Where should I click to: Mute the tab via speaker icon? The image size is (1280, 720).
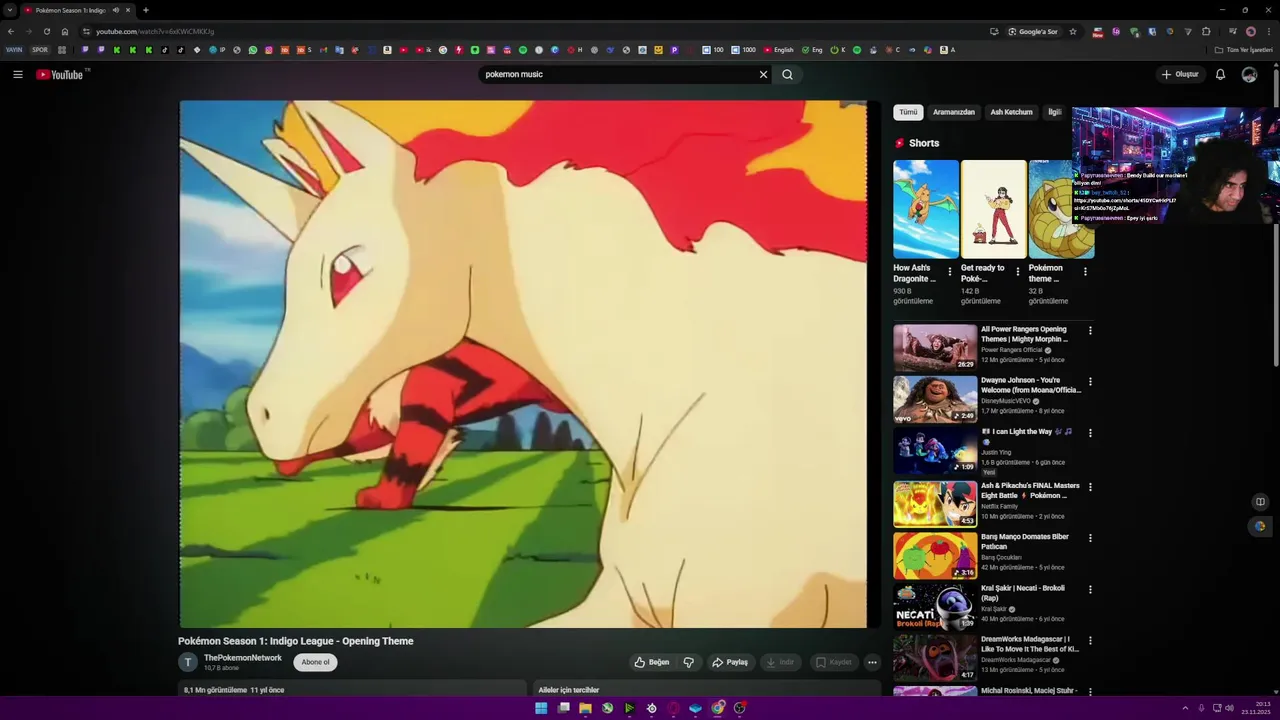coord(116,10)
